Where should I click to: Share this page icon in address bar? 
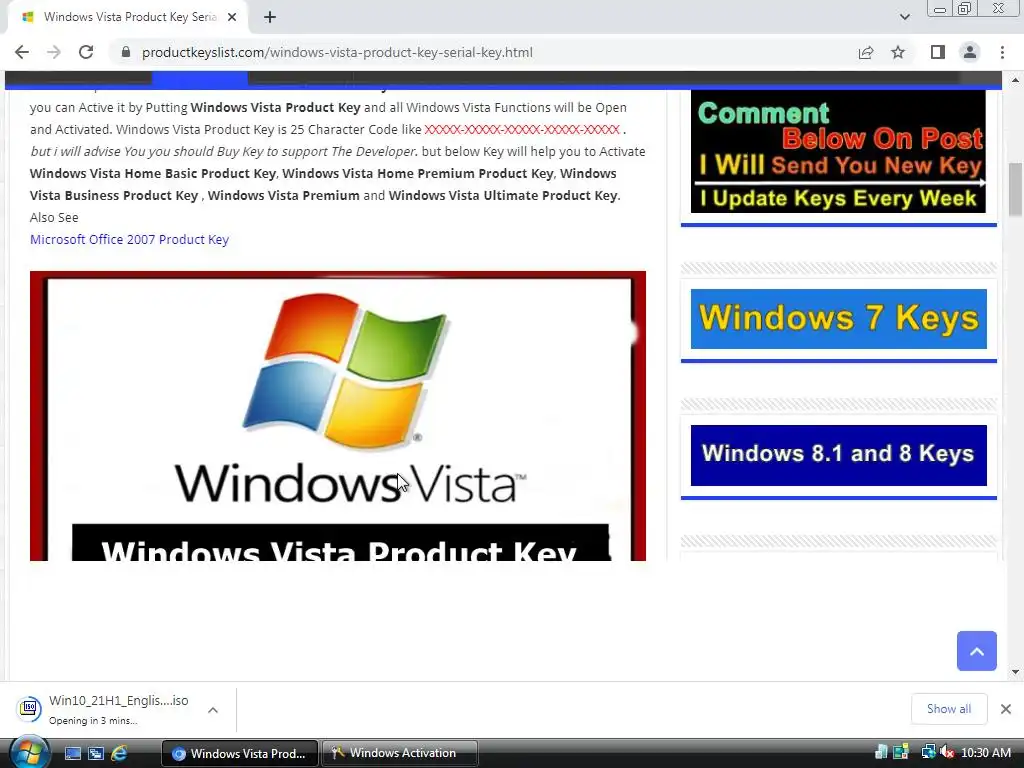pyautogui.click(x=866, y=52)
